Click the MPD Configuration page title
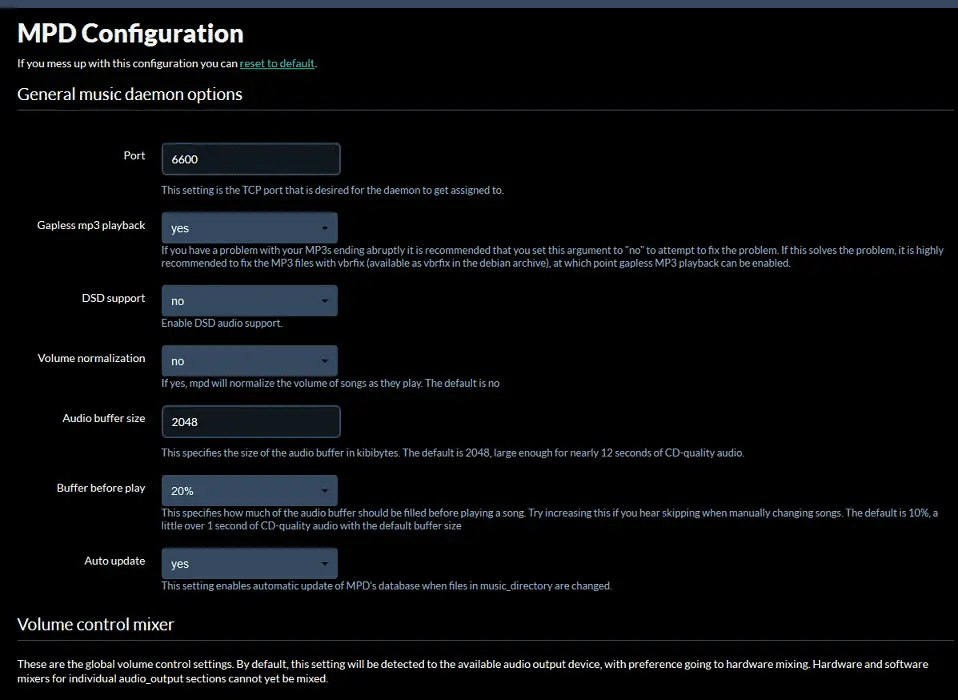This screenshot has width=958, height=700. click(130, 34)
